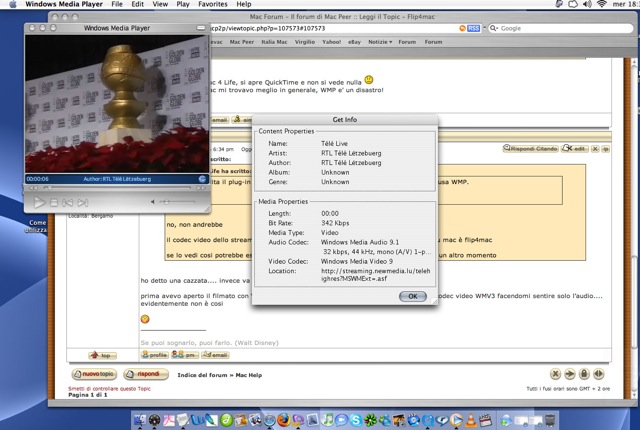Open the View menu
Viewport: 640px width, 430px height.
160,4
